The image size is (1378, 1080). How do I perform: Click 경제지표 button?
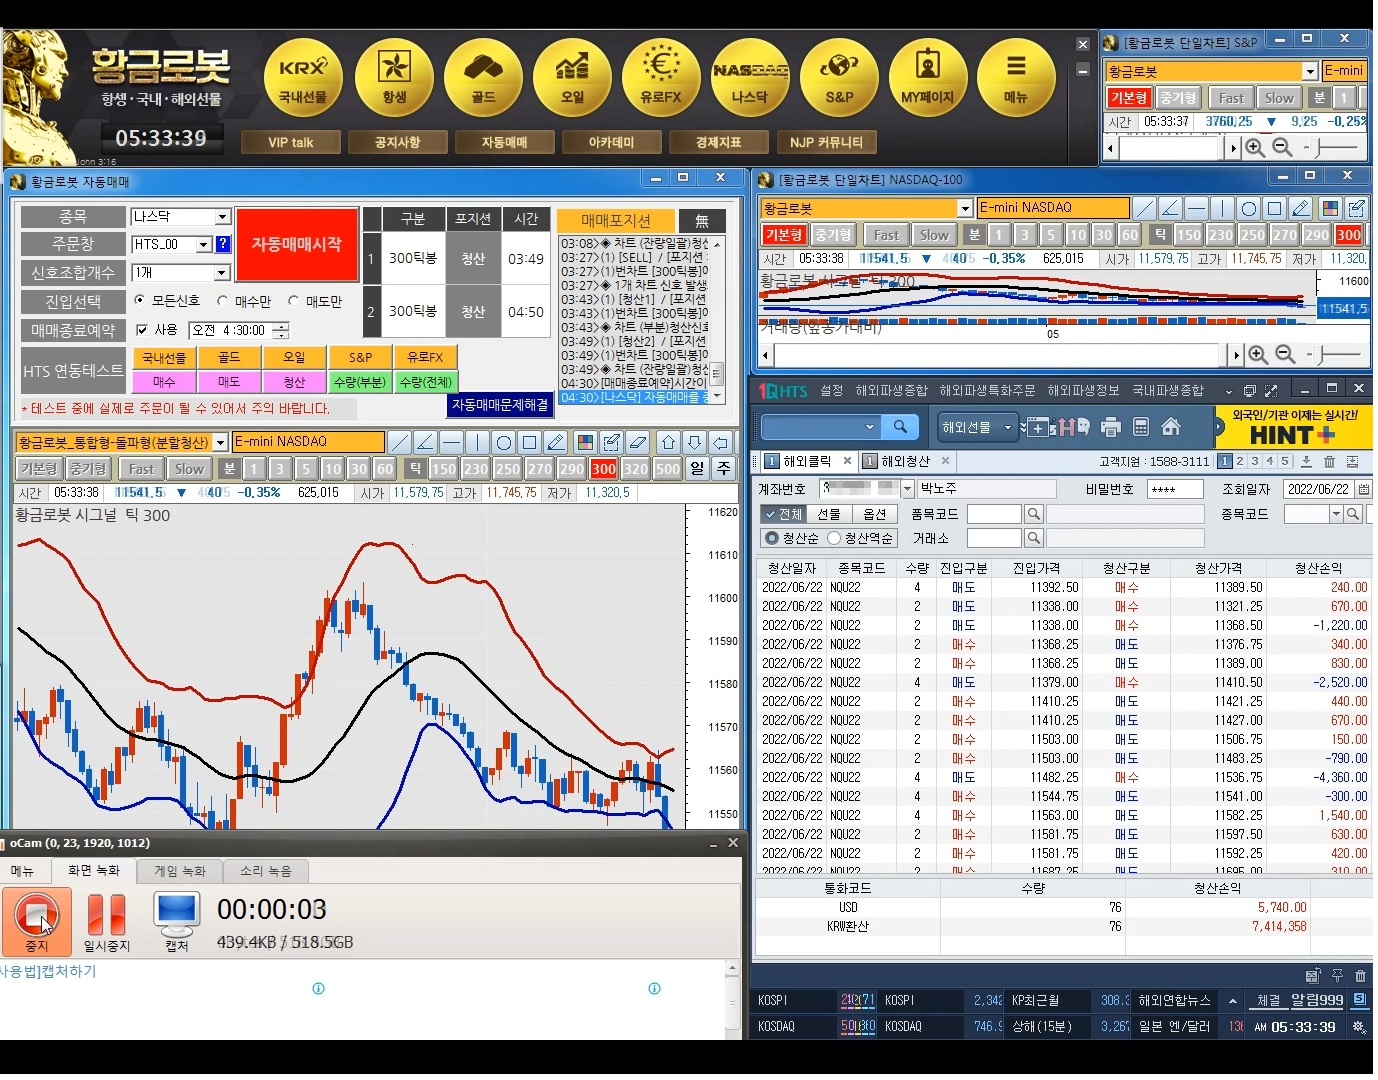(718, 142)
